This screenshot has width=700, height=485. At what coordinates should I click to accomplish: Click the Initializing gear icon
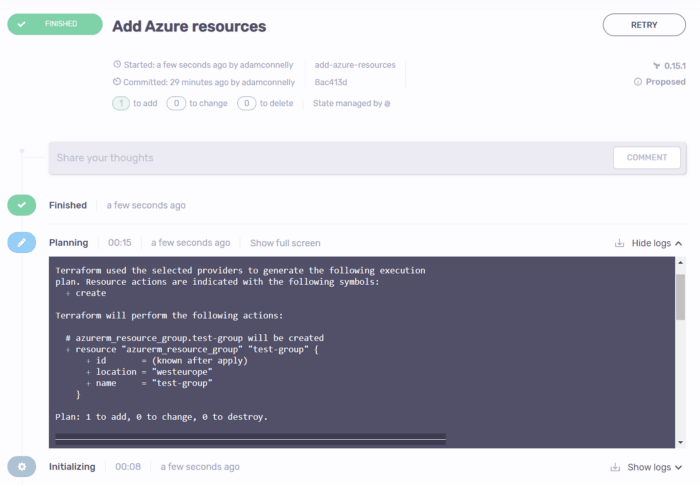21,467
